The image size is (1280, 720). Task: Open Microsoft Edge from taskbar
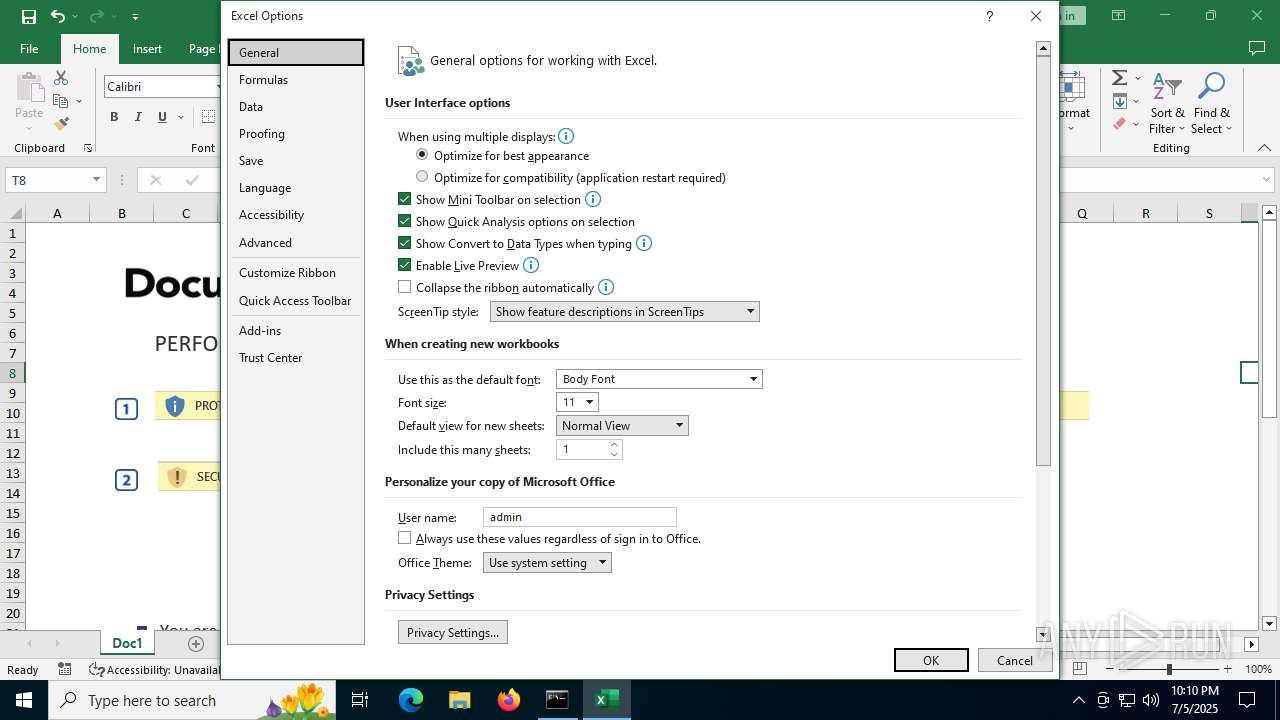click(411, 700)
